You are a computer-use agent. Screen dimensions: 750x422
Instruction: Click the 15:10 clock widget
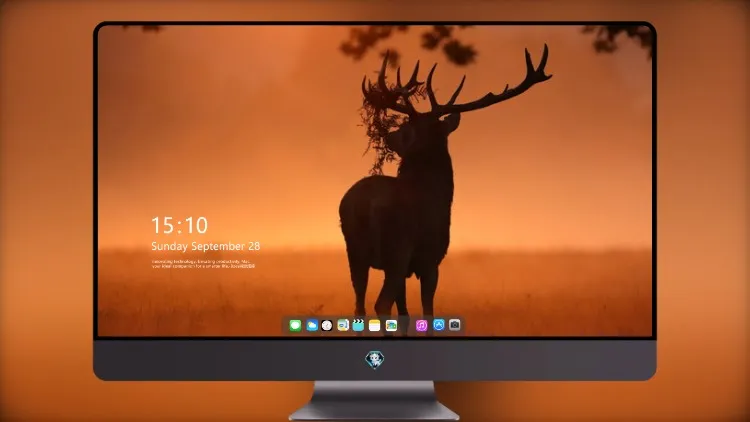(179, 225)
